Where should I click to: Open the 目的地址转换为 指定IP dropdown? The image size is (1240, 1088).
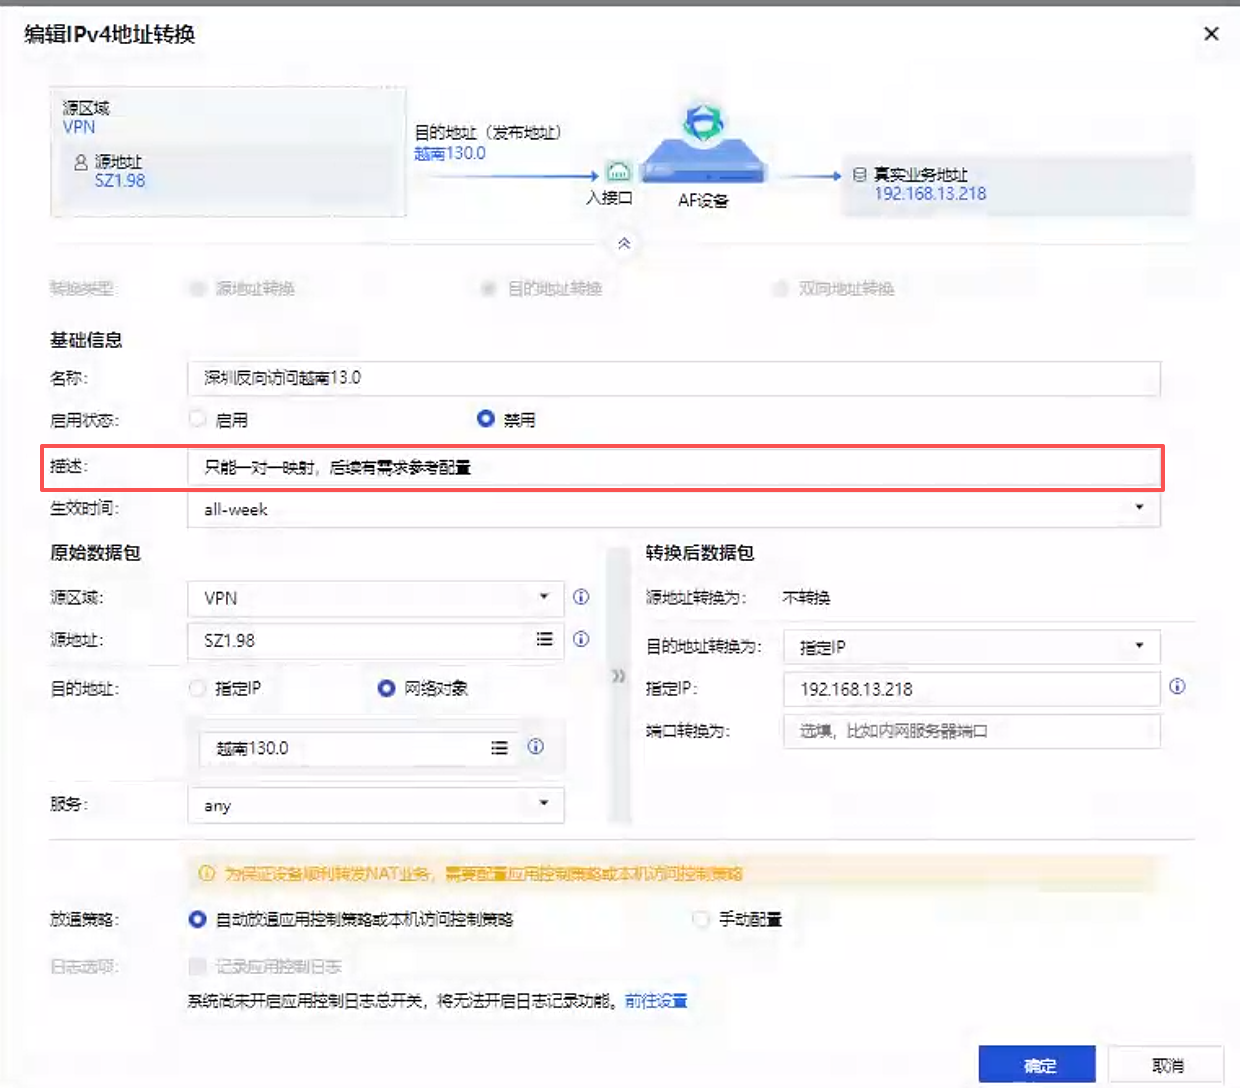972,647
